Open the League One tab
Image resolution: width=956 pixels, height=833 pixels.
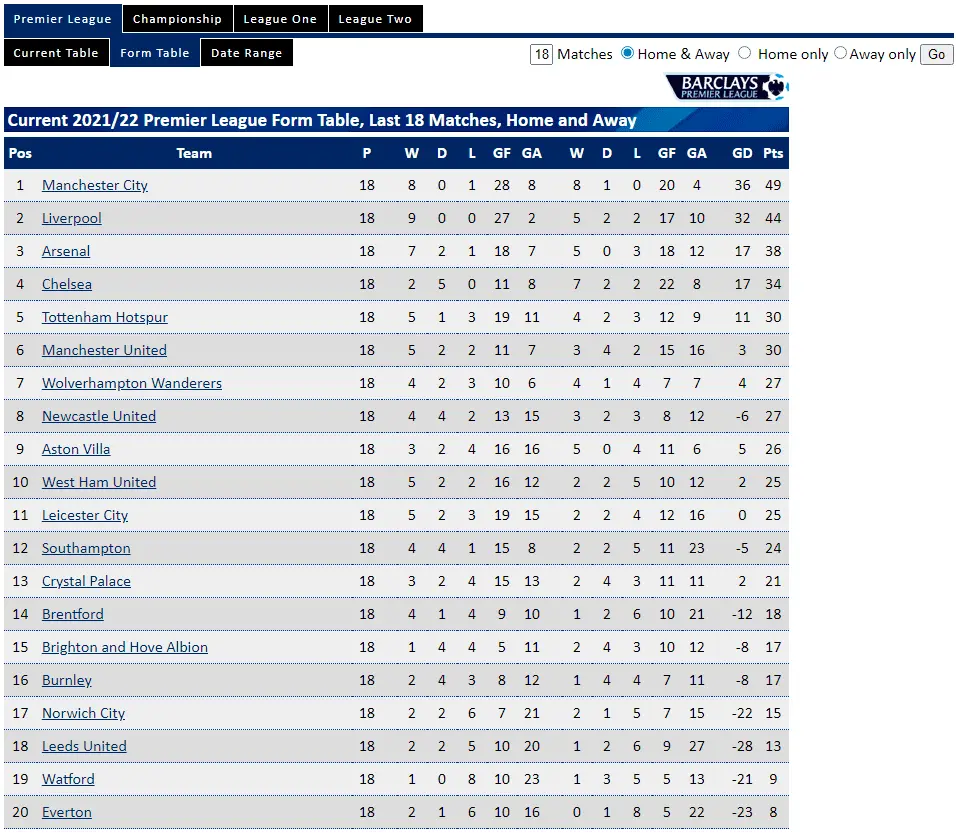[x=280, y=19]
